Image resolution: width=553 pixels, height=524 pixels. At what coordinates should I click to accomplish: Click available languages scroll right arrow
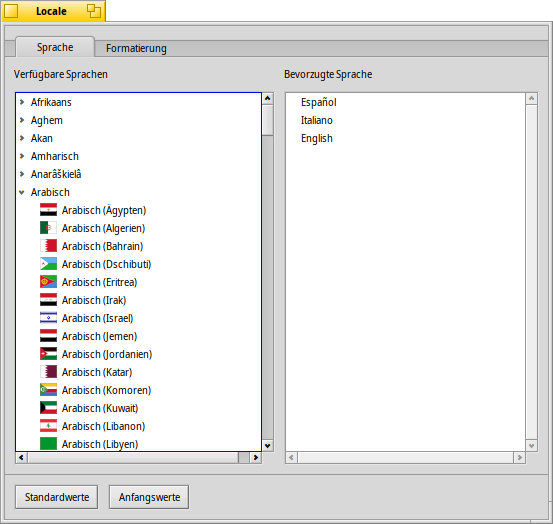pos(256,457)
